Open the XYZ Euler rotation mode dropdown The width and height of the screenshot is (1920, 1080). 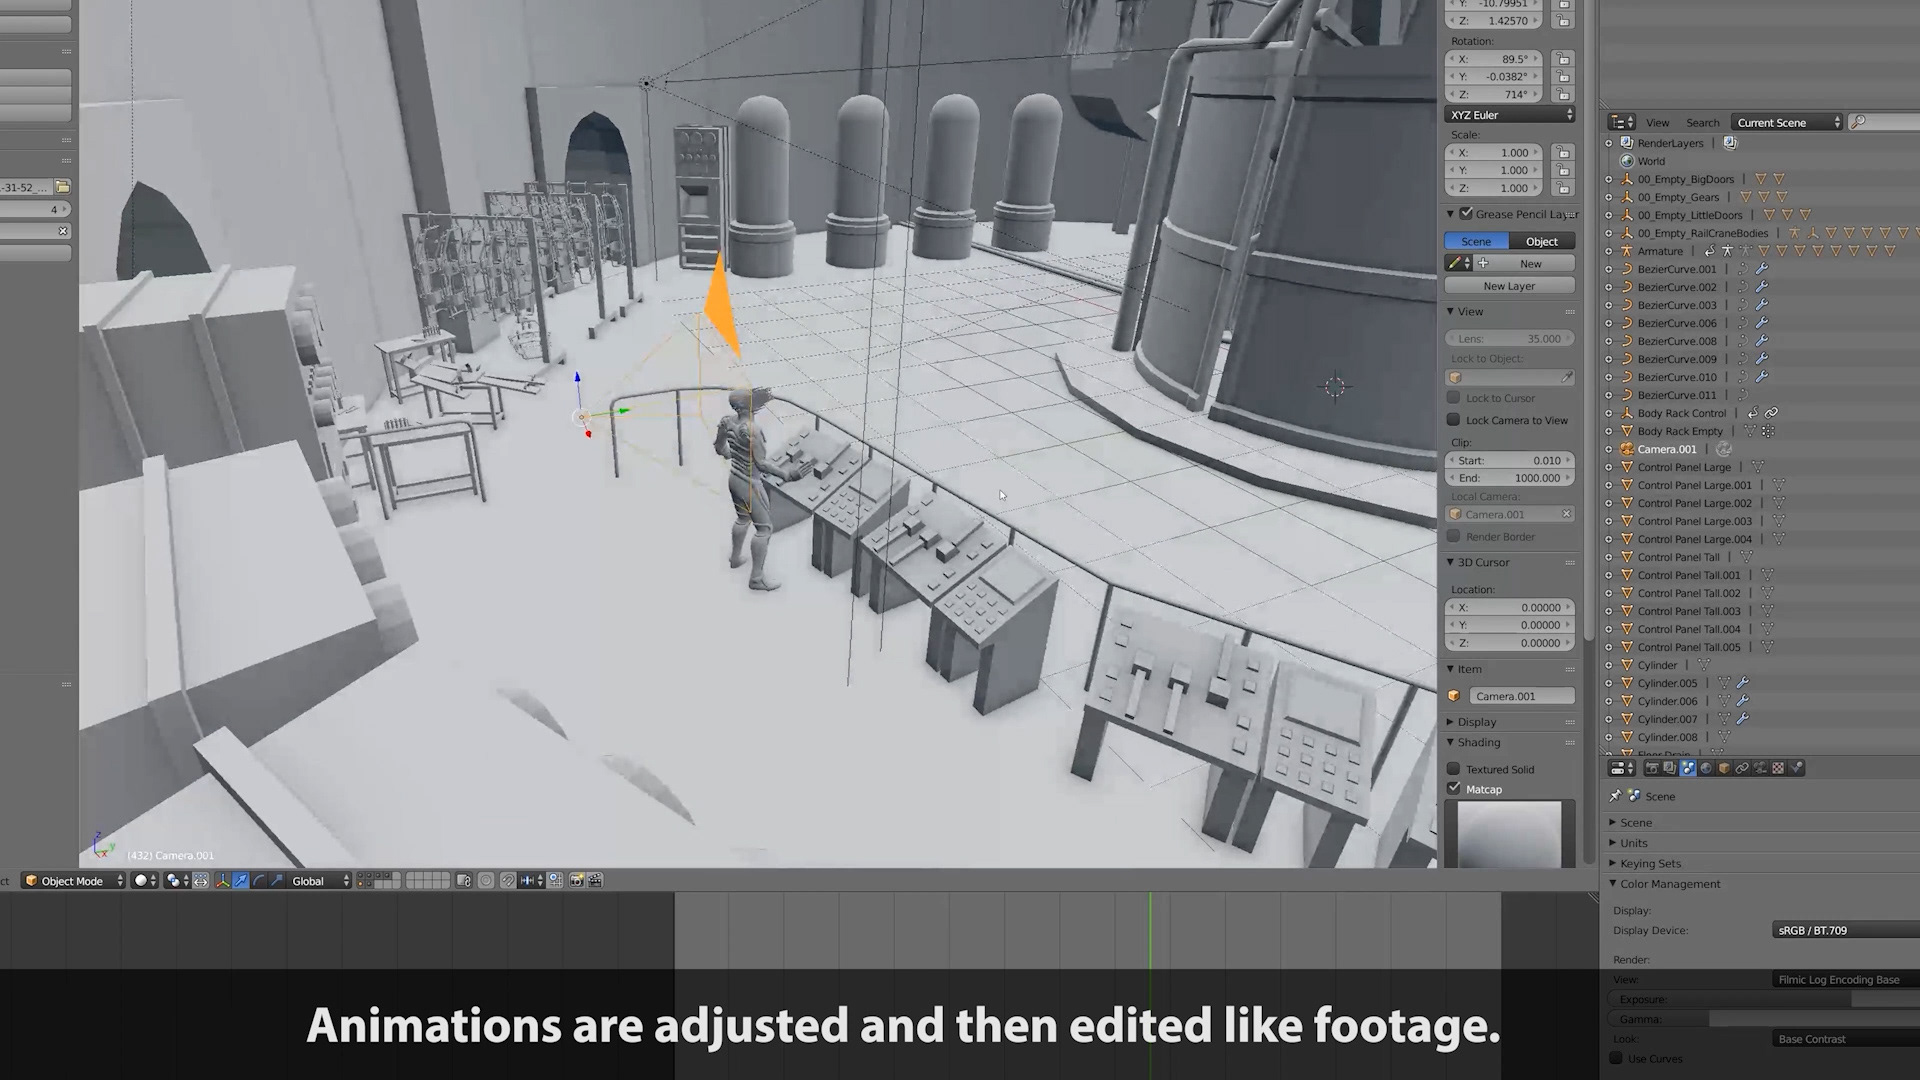coord(1510,115)
